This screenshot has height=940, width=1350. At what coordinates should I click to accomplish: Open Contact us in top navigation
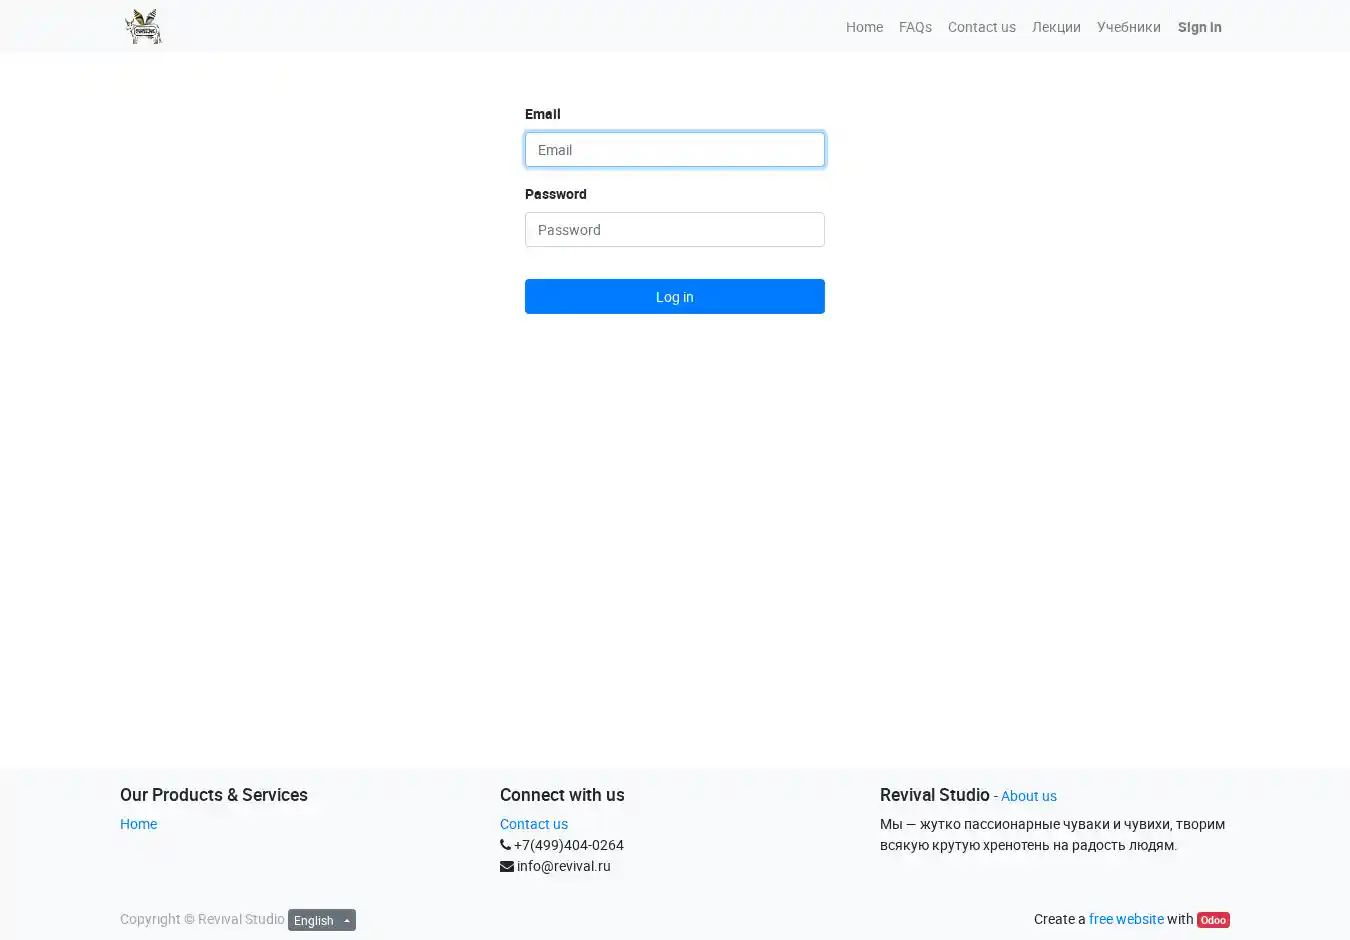[x=981, y=27]
